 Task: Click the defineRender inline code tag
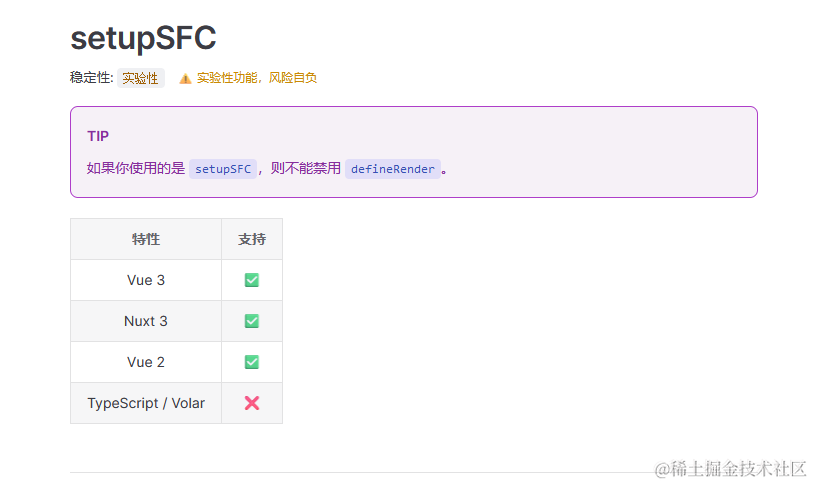393,169
